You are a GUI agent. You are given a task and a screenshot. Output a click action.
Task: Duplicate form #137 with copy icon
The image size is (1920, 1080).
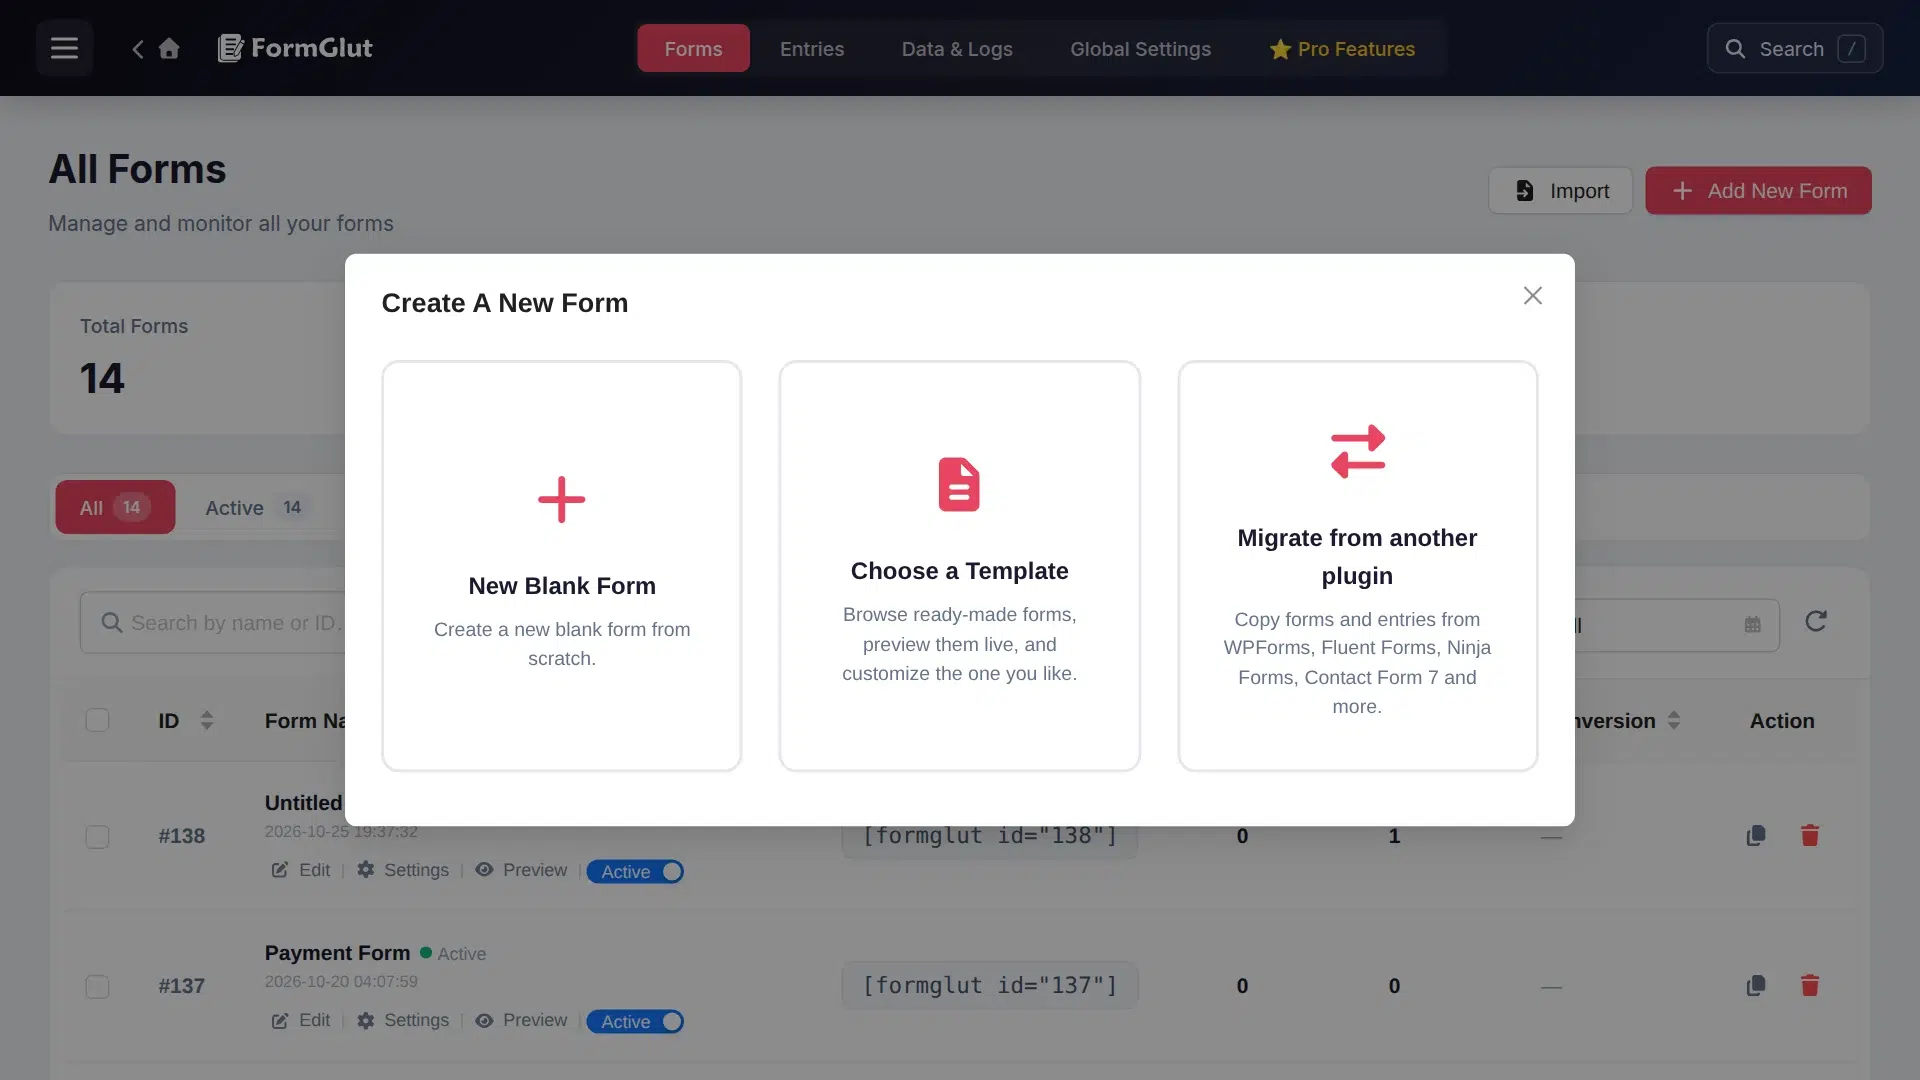[x=1756, y=986]
